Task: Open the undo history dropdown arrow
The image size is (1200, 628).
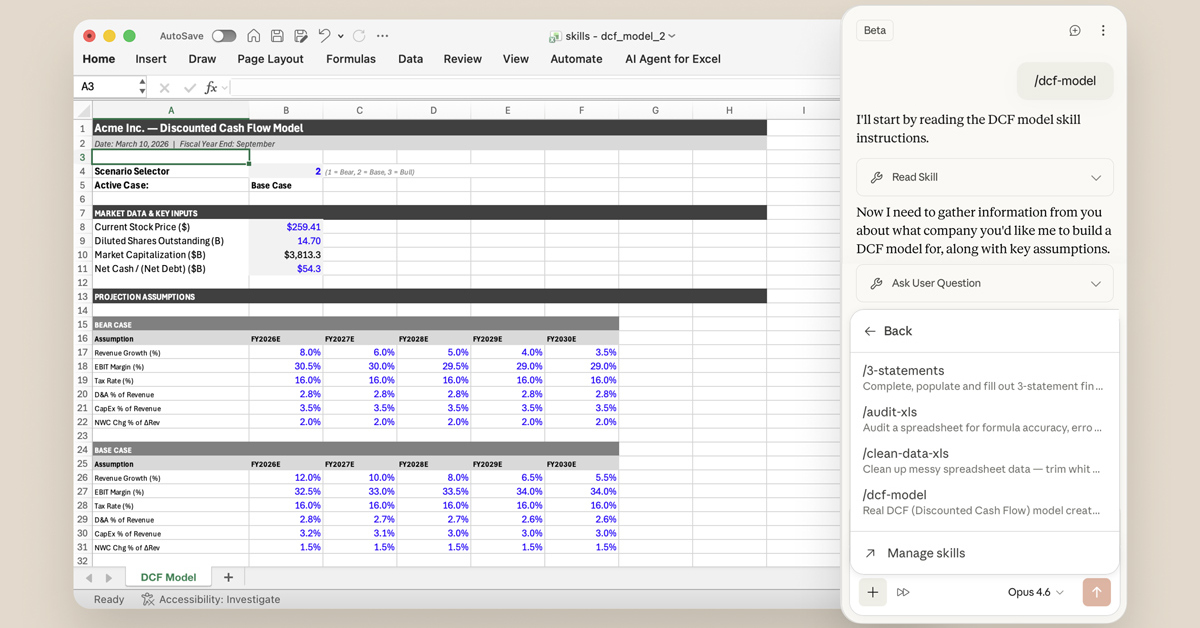Action: pyautogui.click(x=341, y=36)
